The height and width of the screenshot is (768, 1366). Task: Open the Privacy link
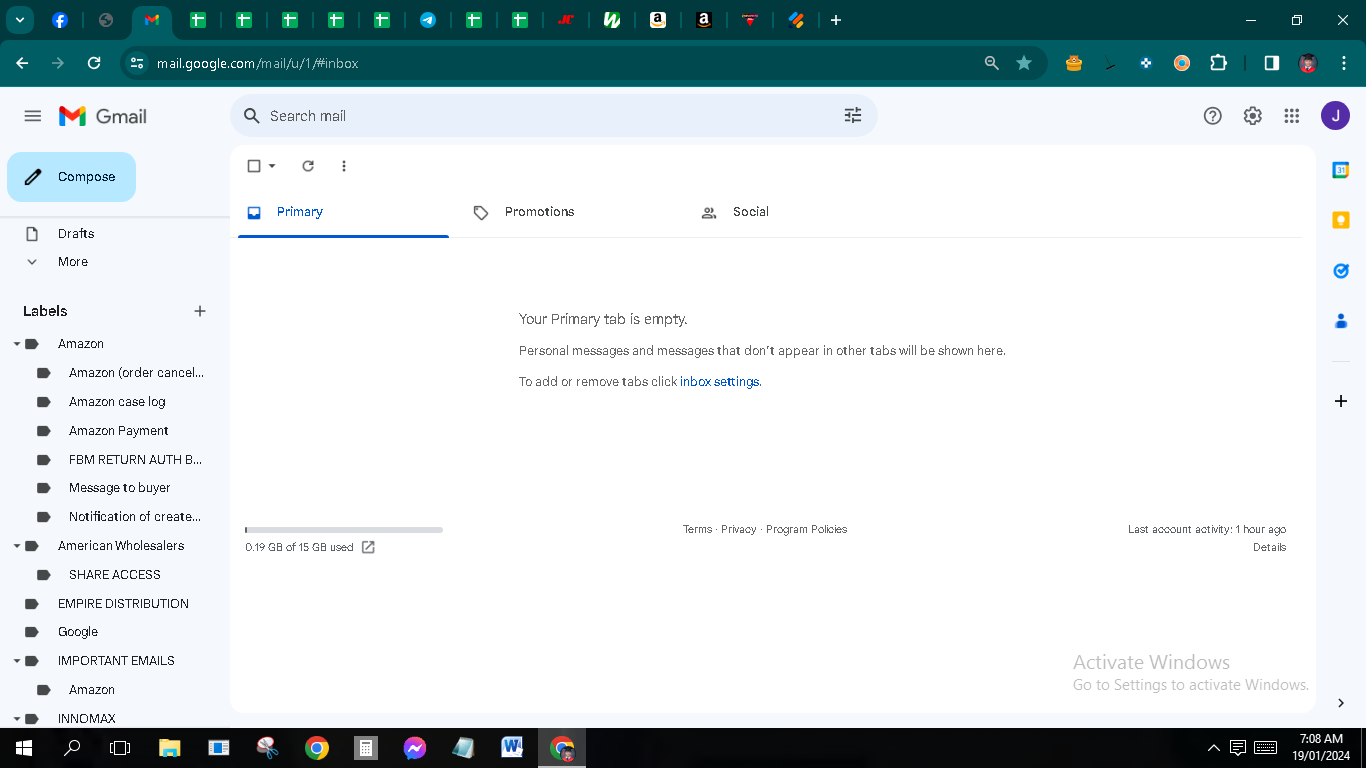[x=739, y=529]
